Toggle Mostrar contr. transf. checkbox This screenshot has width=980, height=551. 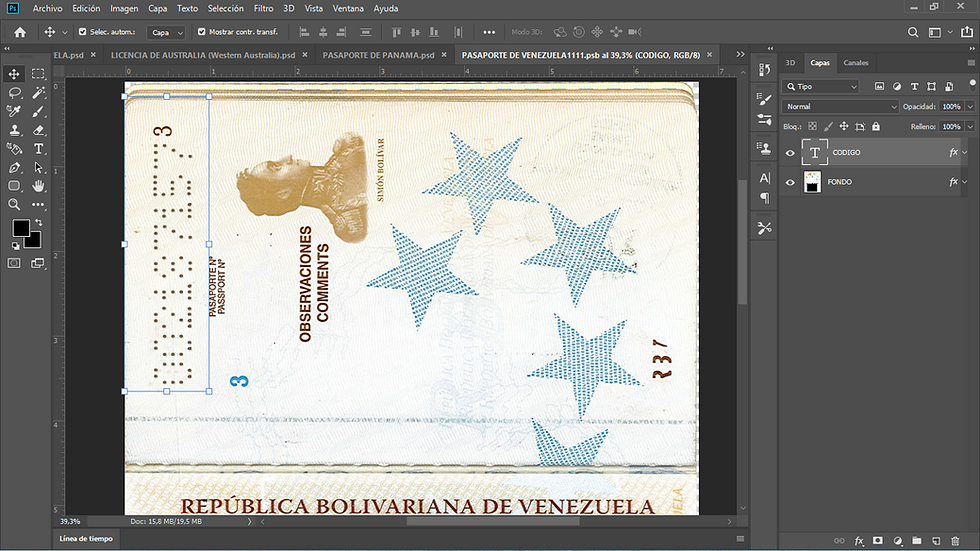[x=201, y=32]
